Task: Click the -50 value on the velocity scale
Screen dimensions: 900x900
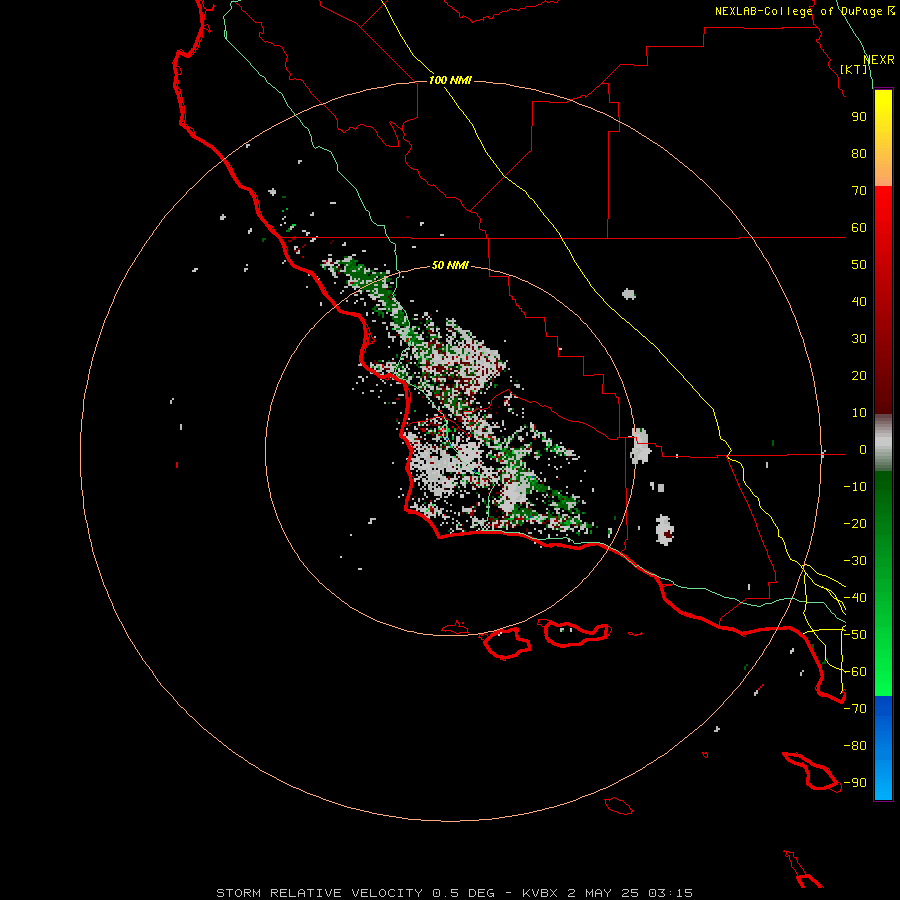Action: click(855, 635)
